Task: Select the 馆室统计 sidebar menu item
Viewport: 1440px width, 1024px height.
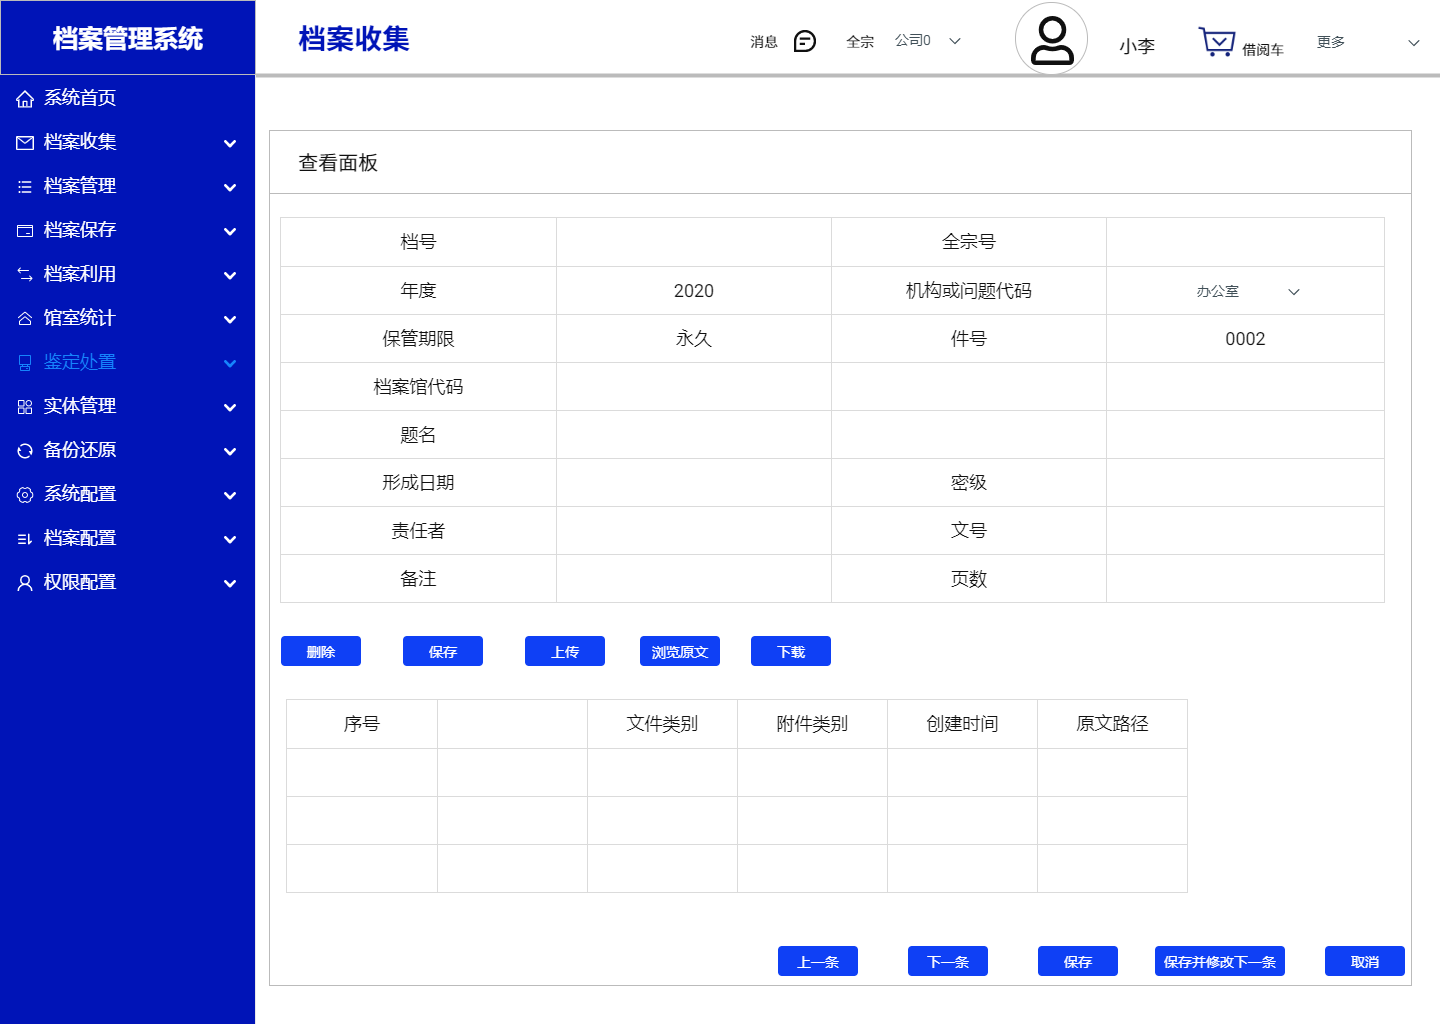Action: (x=80, y=318)
